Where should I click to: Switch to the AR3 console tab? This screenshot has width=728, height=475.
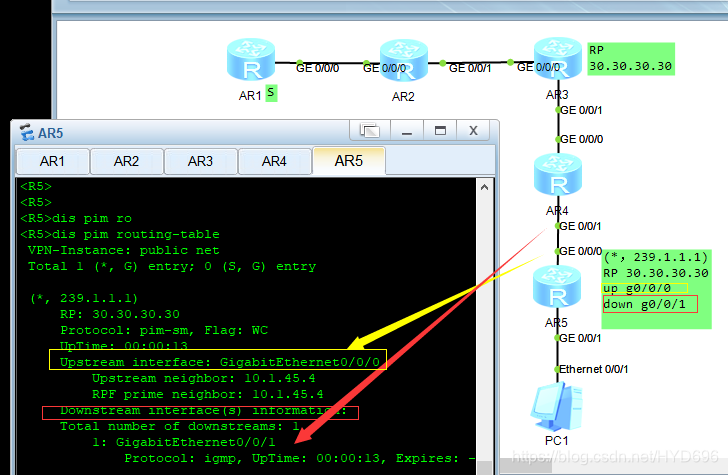(x=200, y=161)
